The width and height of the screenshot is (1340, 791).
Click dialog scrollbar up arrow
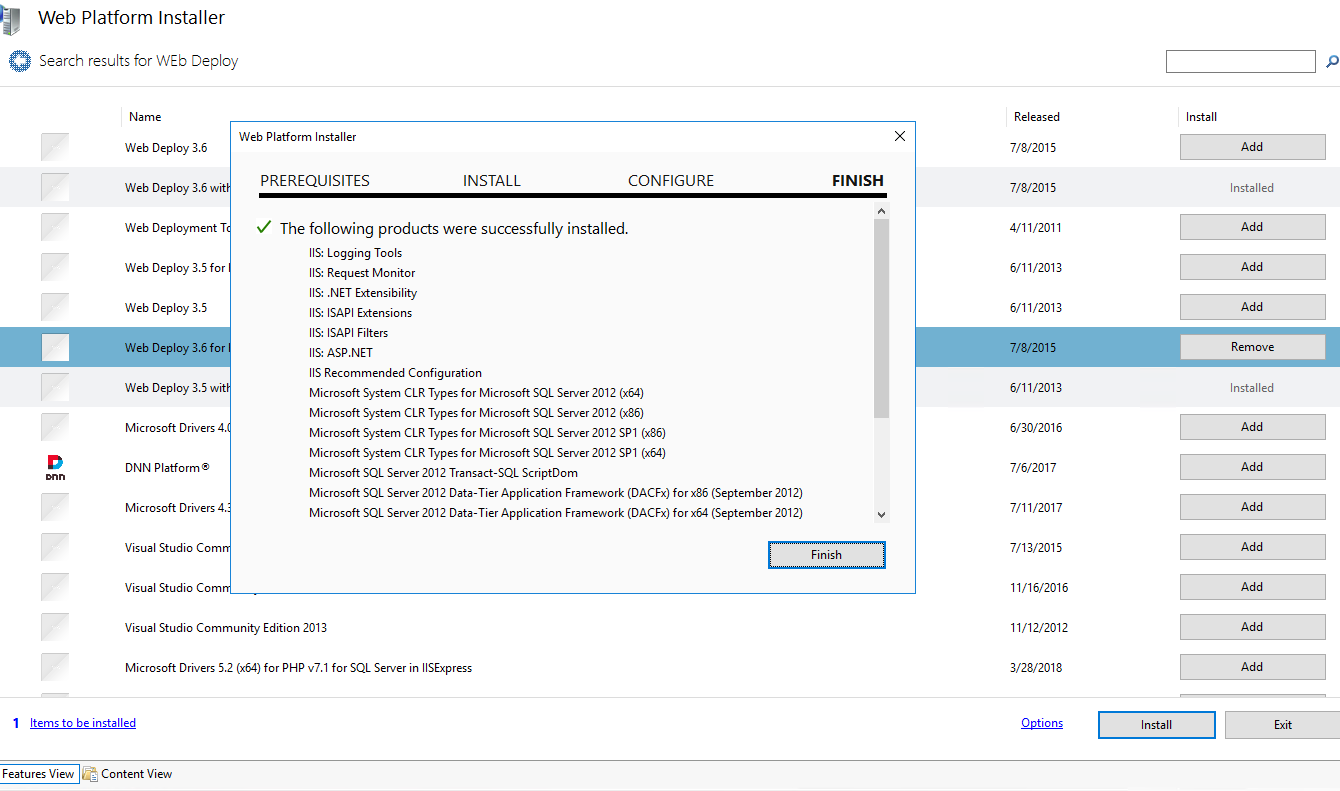(881, 211)
